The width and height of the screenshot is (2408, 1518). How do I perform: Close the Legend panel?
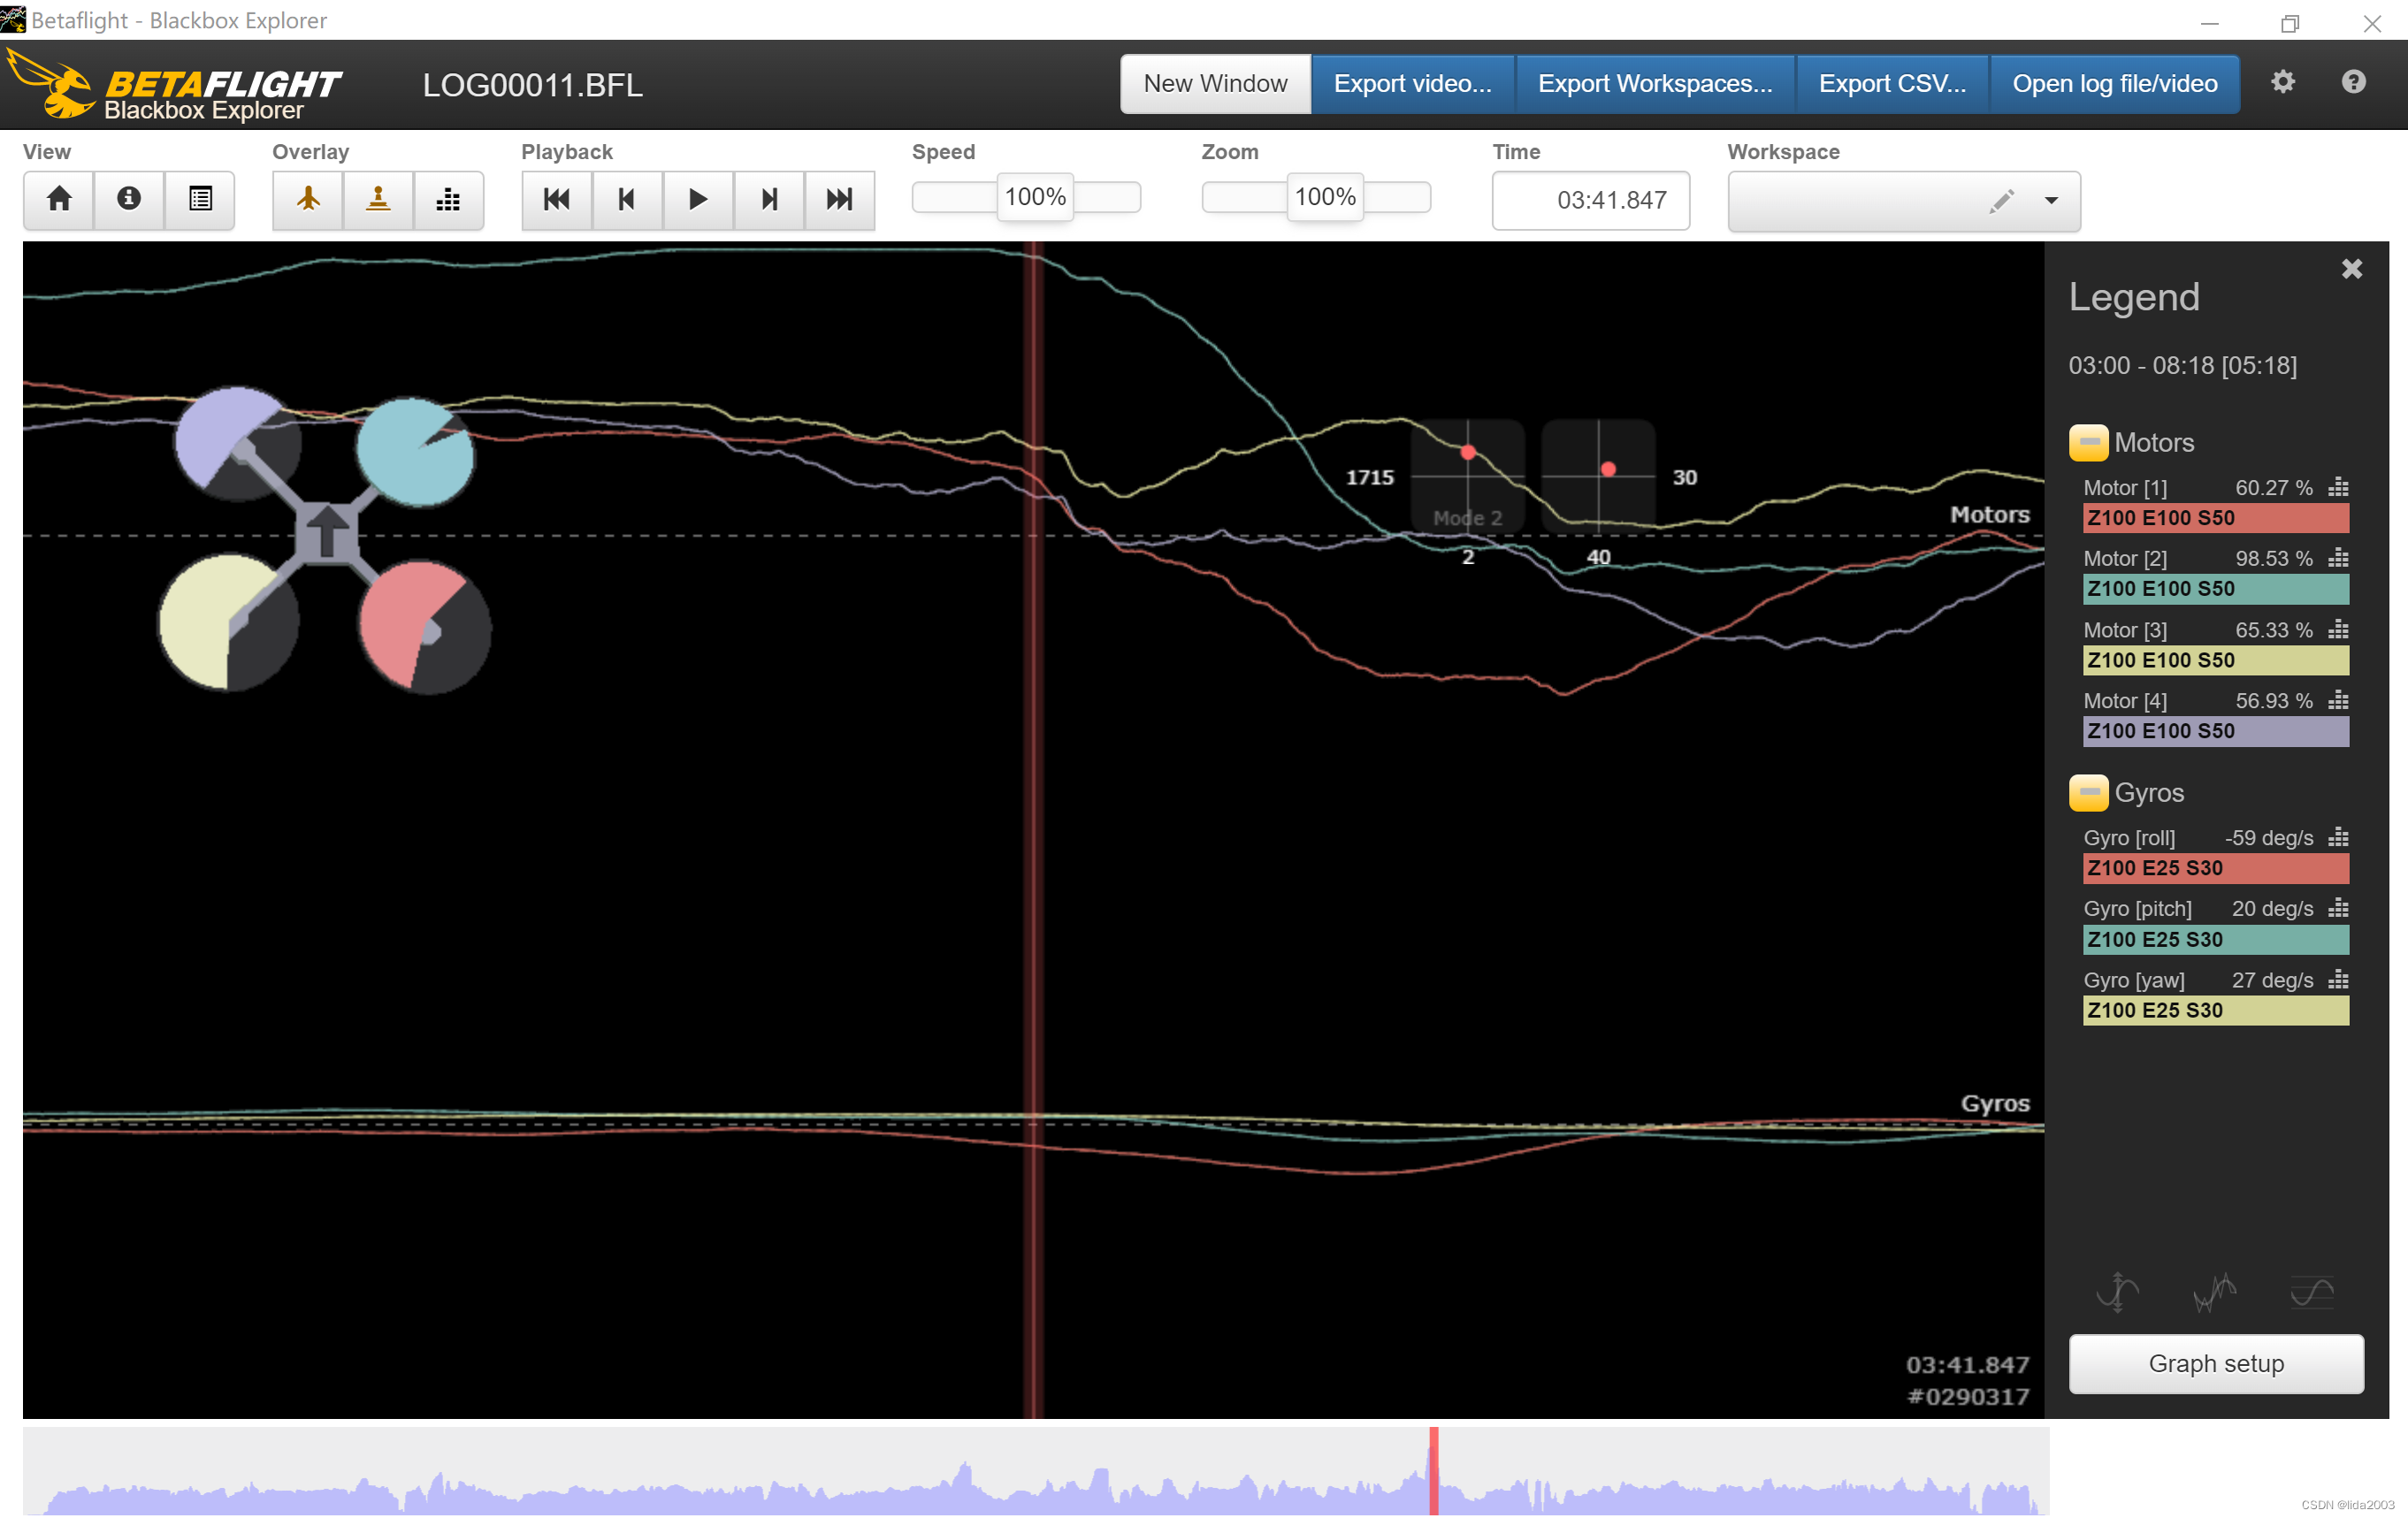[2351, 269]
